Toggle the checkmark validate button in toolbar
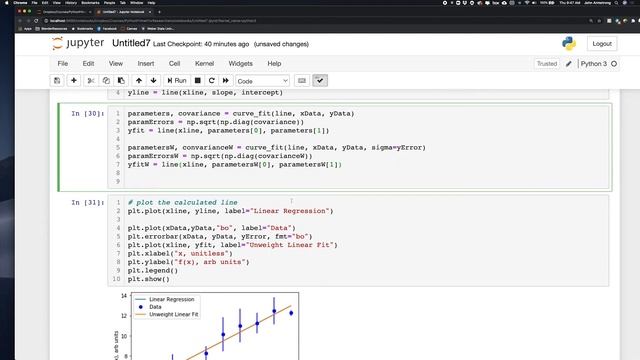The image size is (640, 360). click(320, 81)
